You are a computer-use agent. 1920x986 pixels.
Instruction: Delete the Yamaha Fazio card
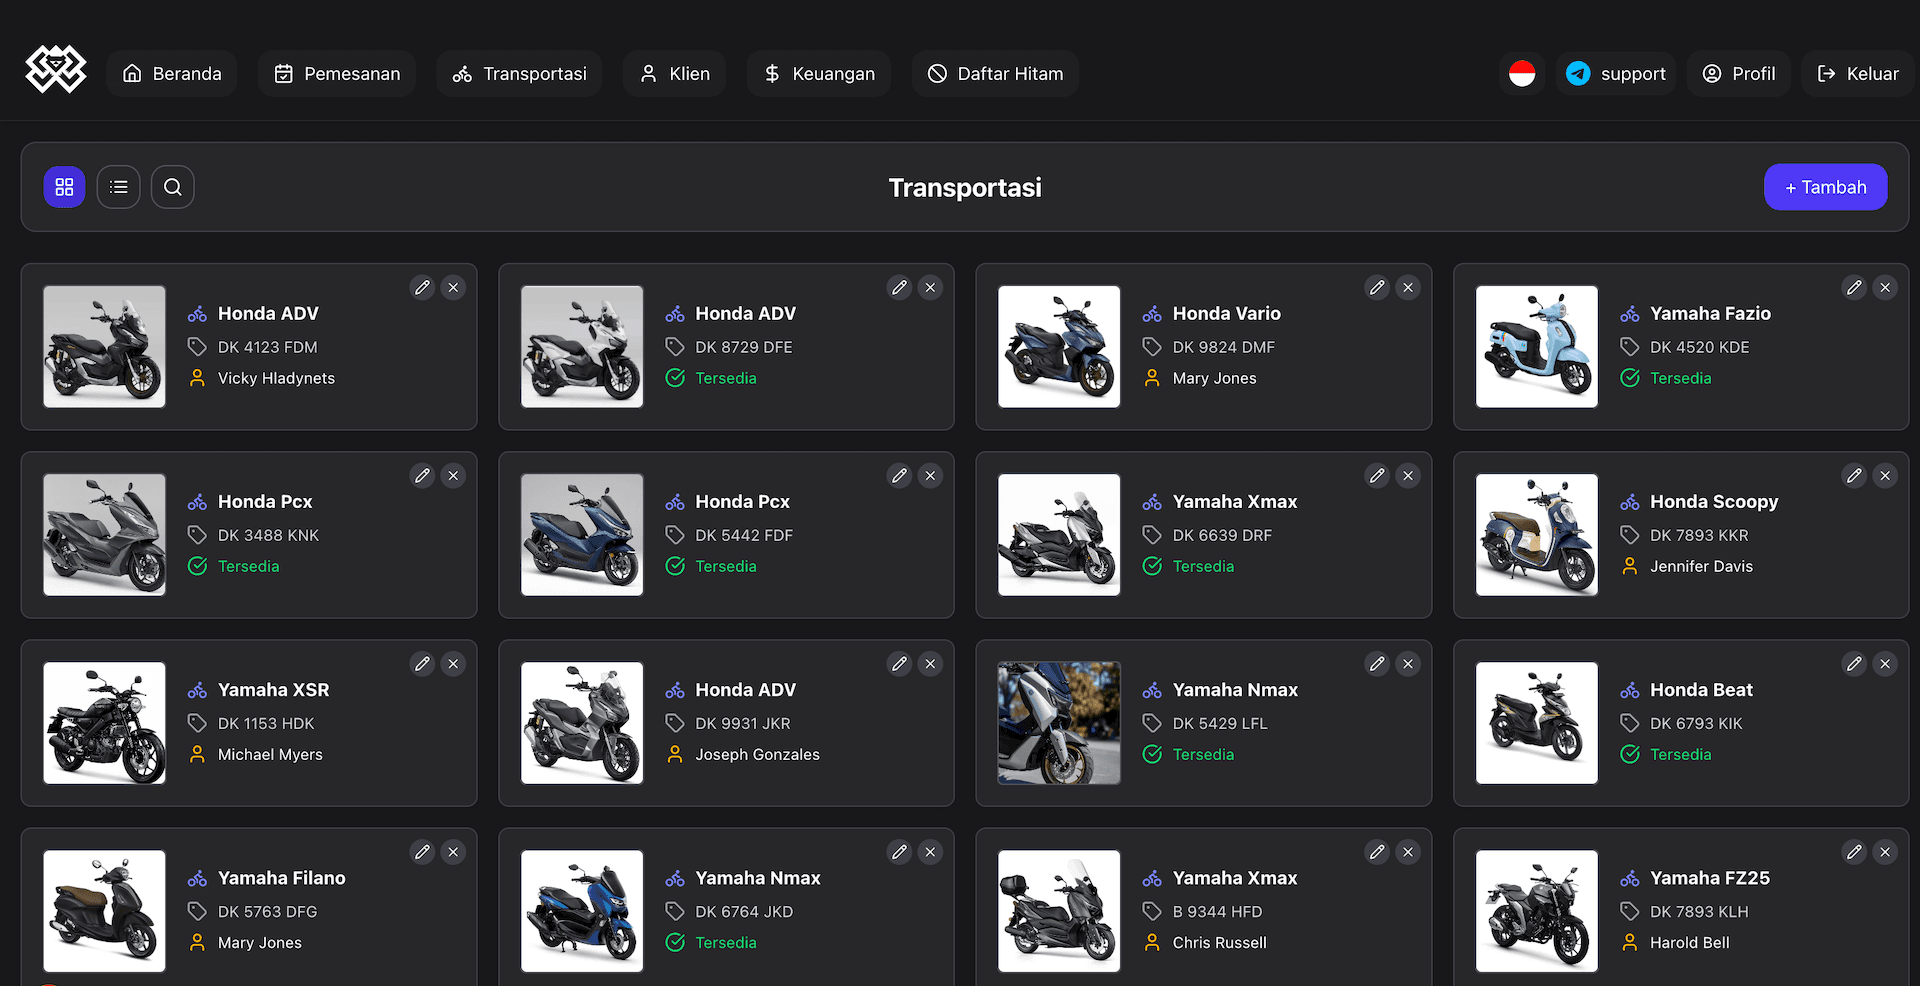(1886, 288)
